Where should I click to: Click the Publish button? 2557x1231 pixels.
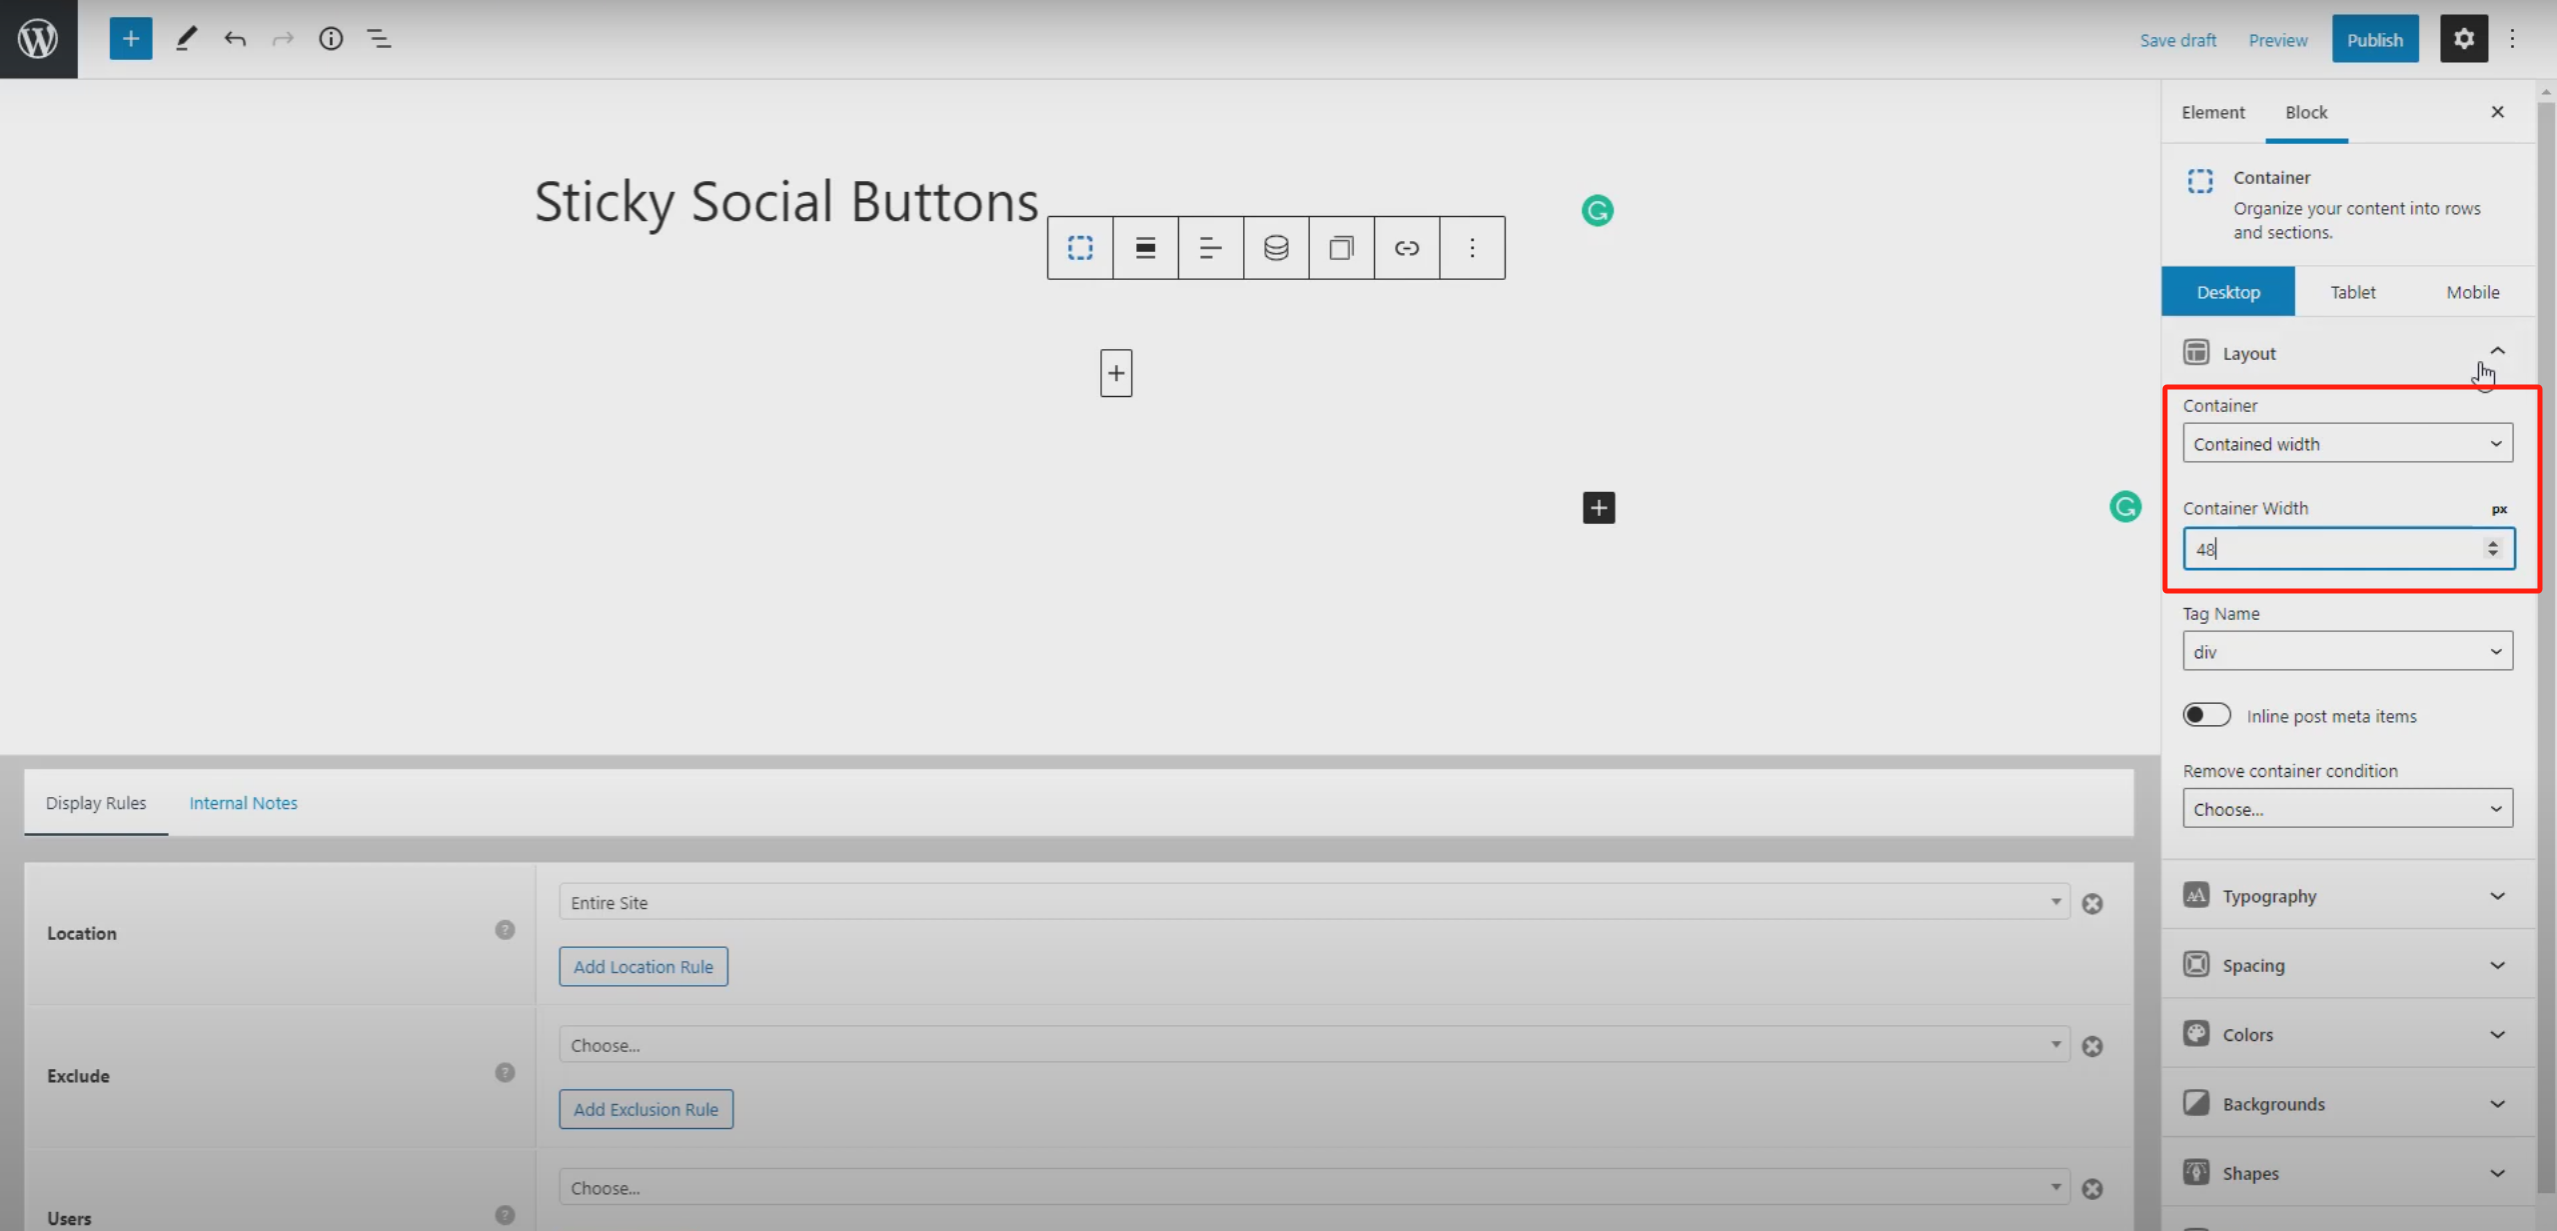pos(2375,39)
